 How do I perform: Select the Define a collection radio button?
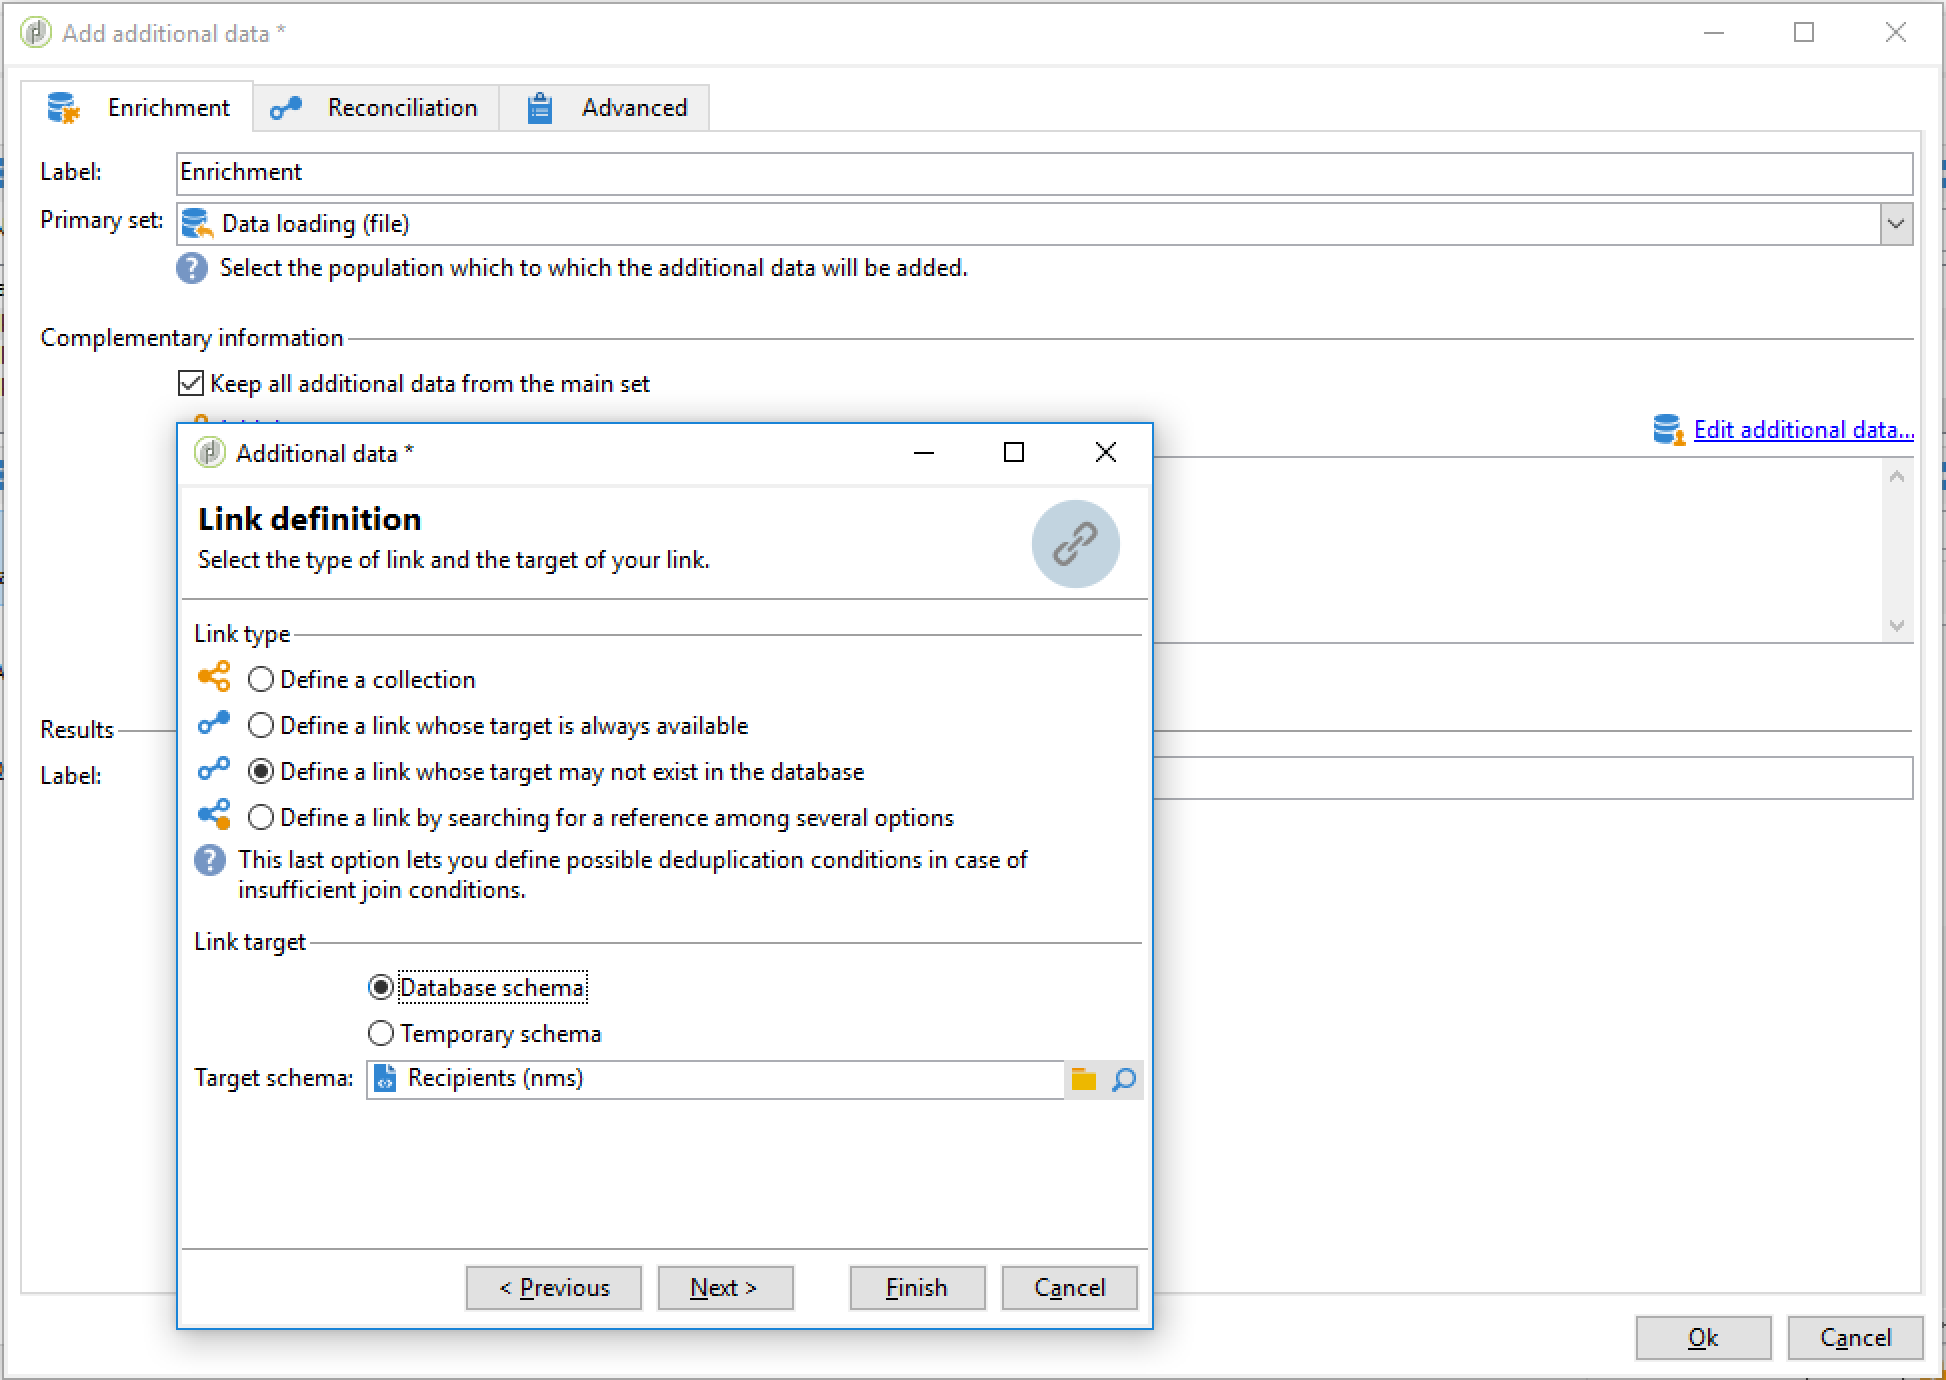[x=261, y=680]
